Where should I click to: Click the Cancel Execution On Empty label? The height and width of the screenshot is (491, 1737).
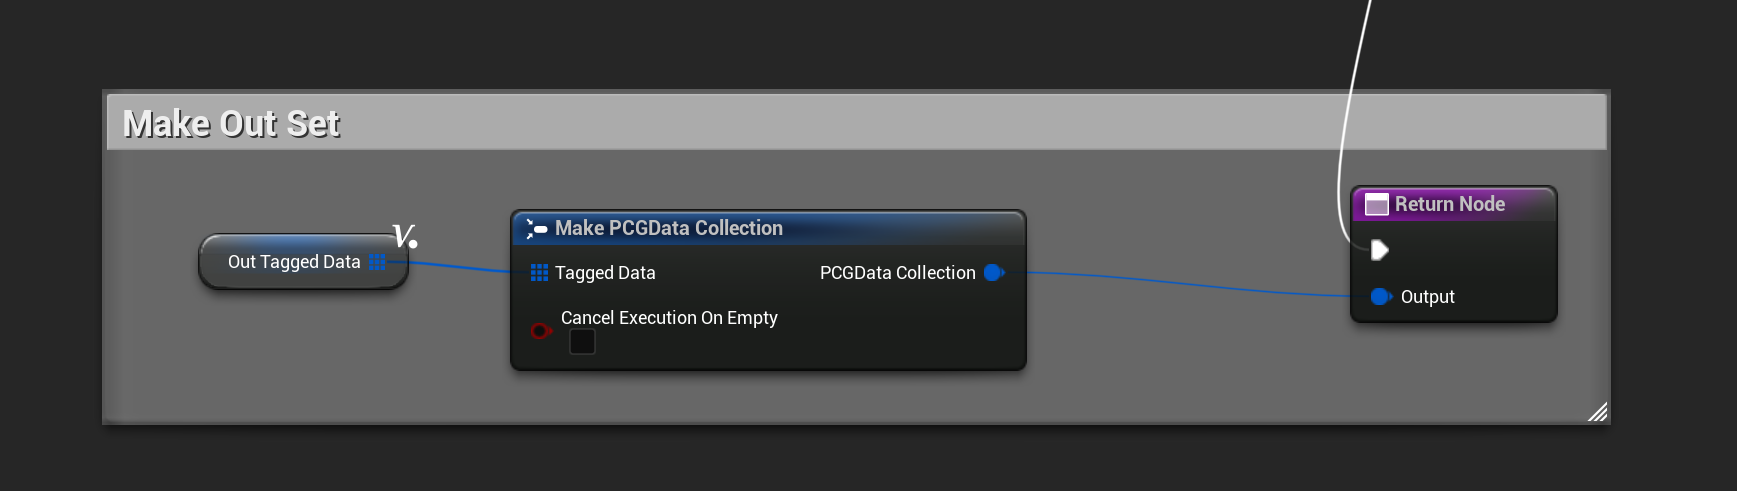tap(669, 318)
